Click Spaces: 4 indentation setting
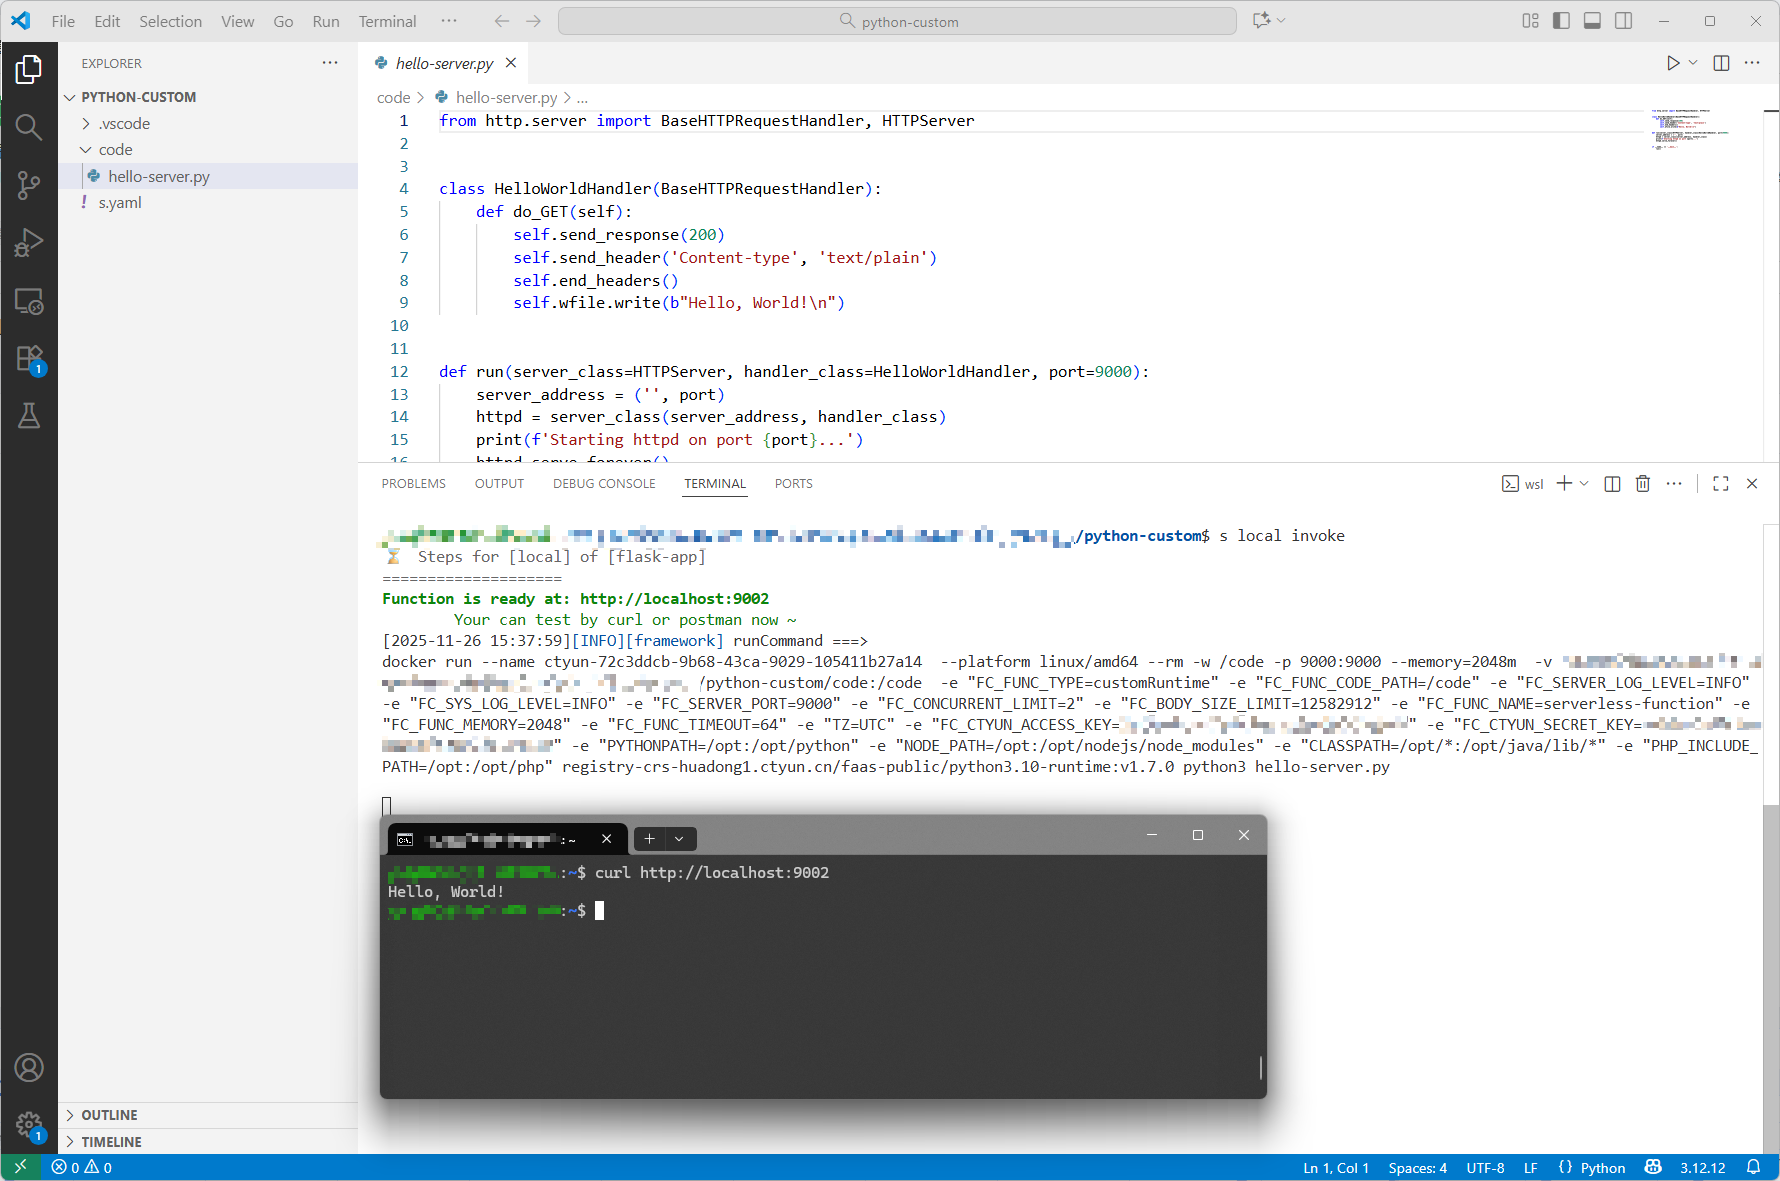The image size is (1780, 1181). point(1417,1168)
